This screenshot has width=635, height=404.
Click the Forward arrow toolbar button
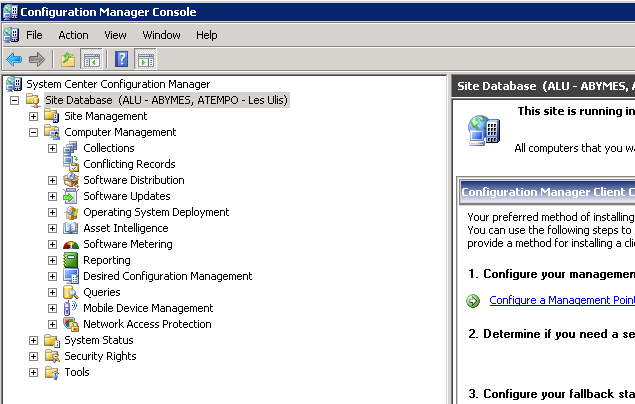[36, 60]
